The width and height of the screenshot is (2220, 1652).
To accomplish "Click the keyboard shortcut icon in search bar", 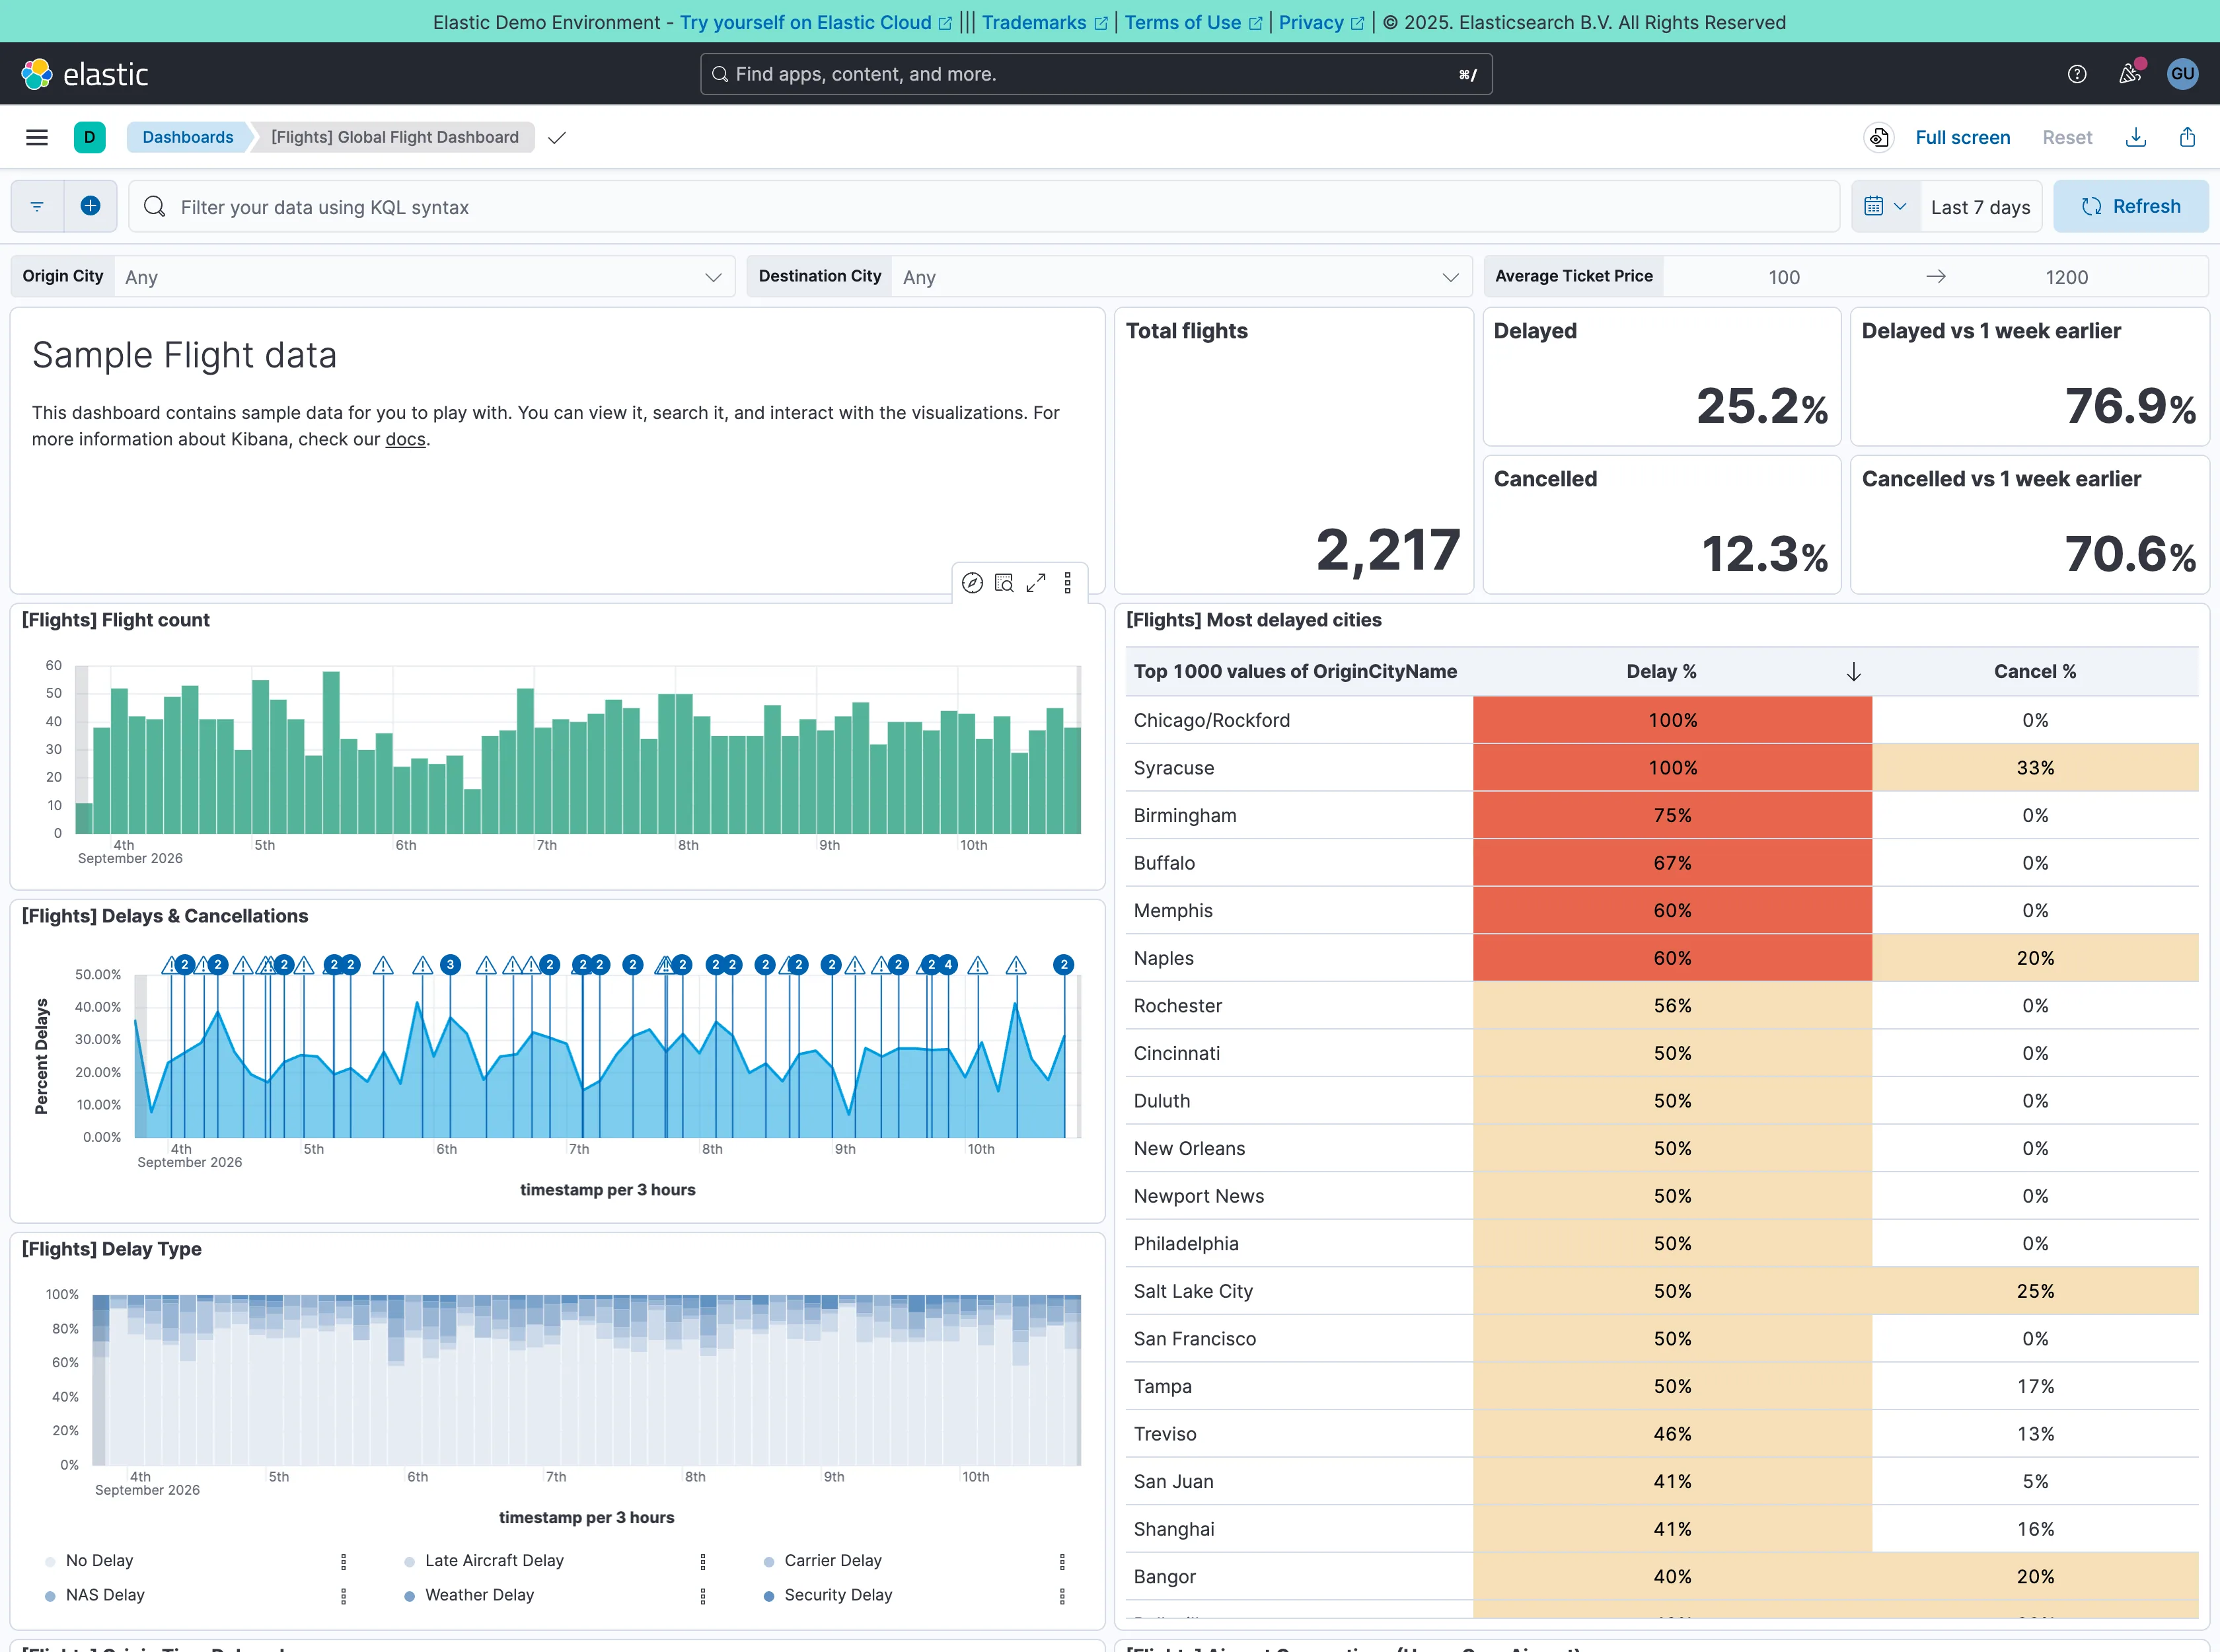I will point(1467,75).
